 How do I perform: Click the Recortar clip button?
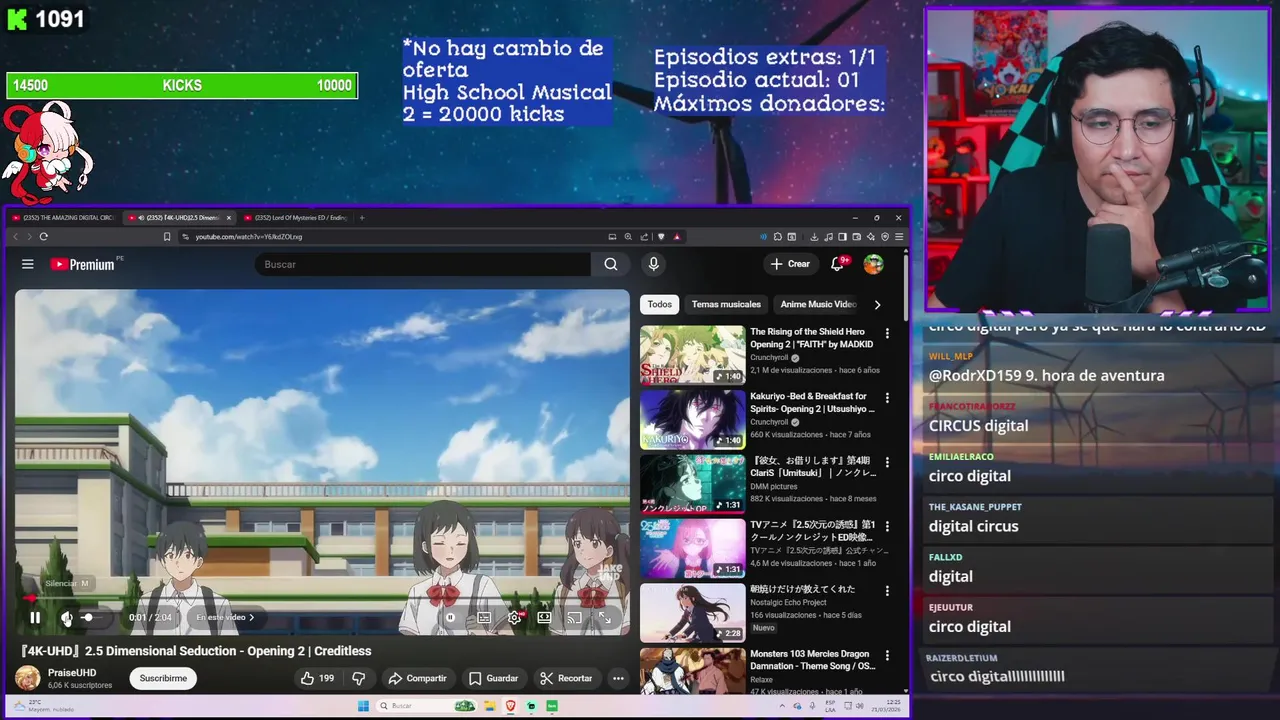tap(566, 678)
